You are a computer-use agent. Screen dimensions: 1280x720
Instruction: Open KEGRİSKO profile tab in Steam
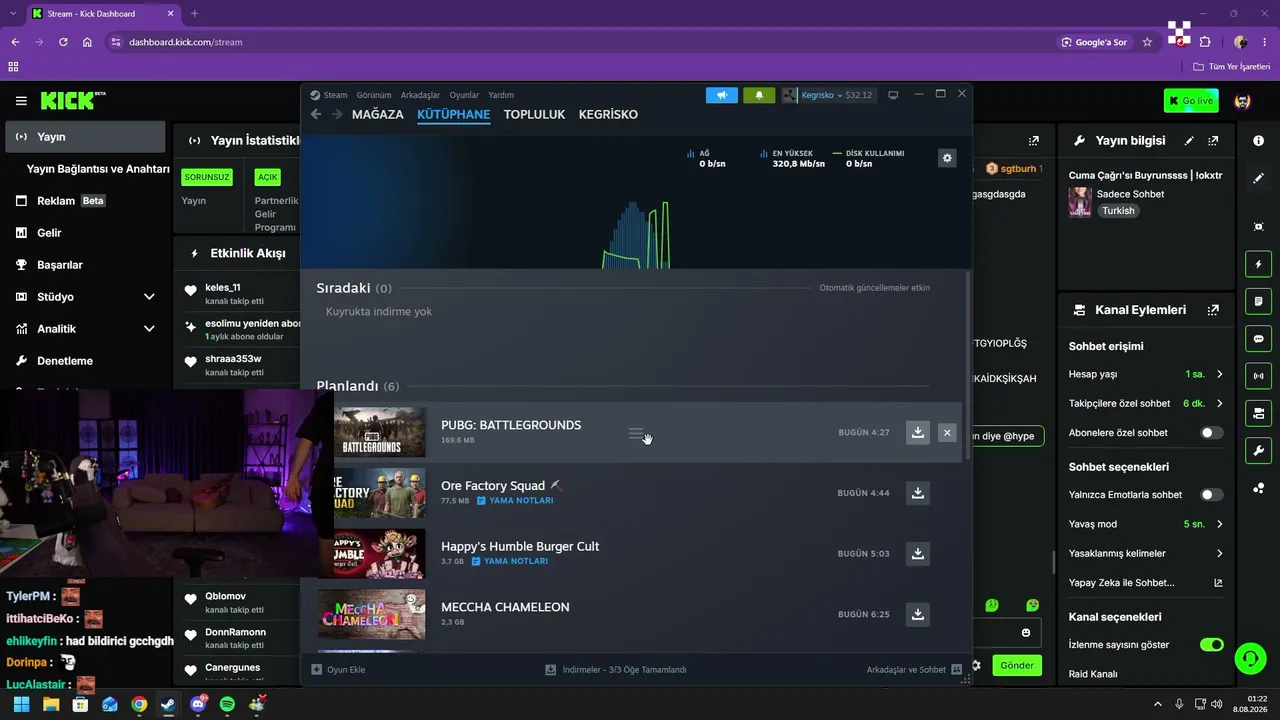pyautogui.click(x=608, y=114)
